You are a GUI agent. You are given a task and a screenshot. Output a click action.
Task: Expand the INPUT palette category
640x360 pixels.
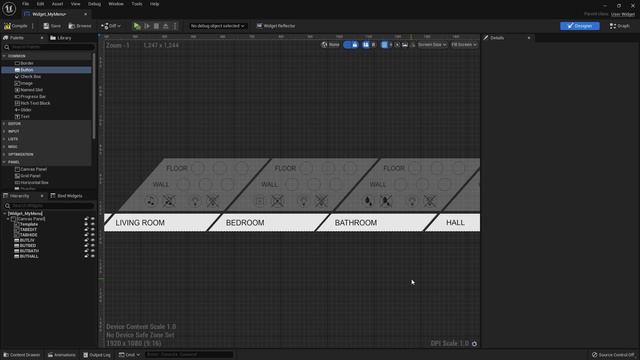pyautogui.click(x=4, y=131)
